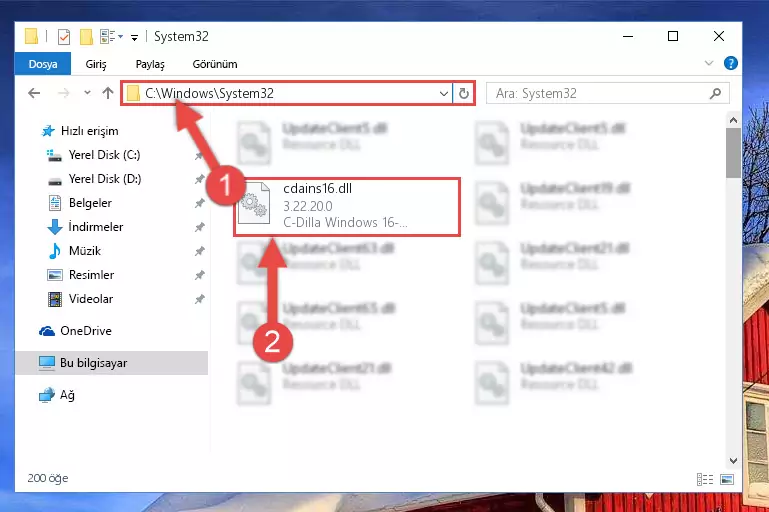Refresh the System32 folder
The image size is (769, 512).
coord(463,93)
